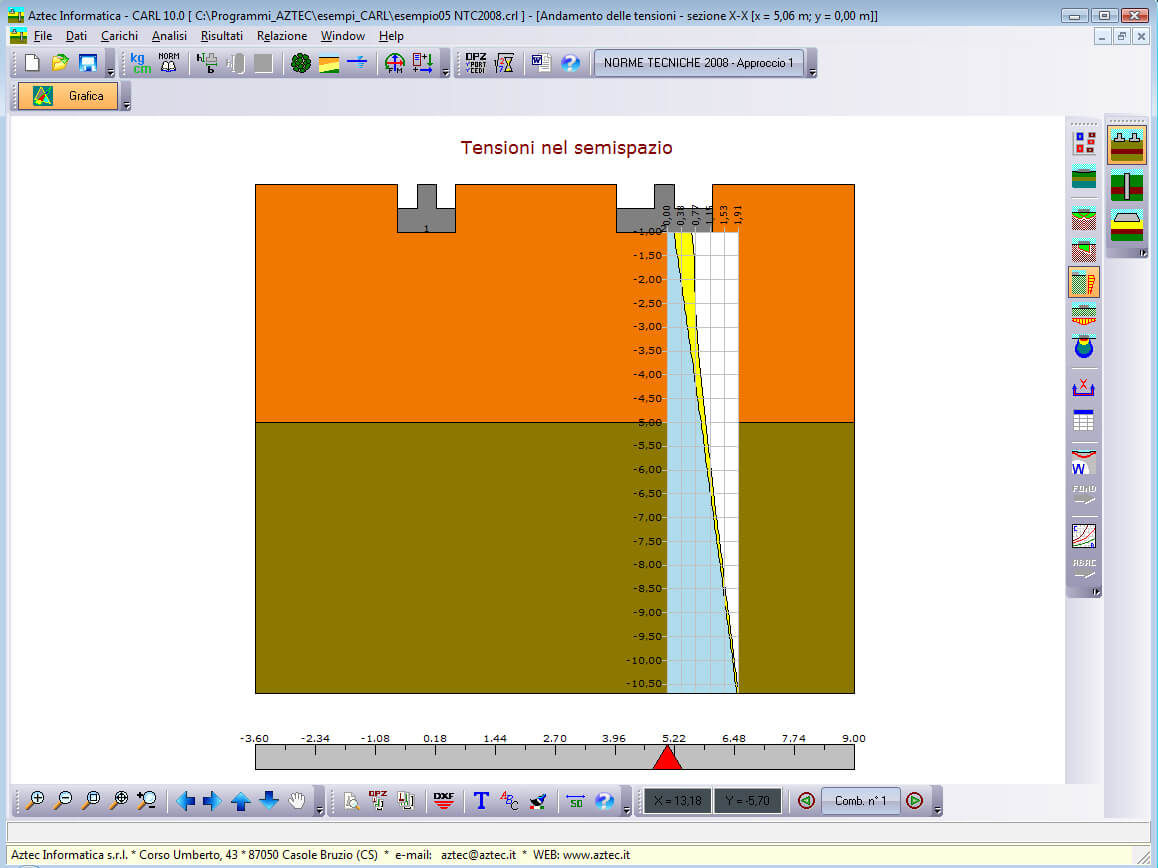The height and width of the screenshot is (868, 1158).
Task: Click the DXF export icon
Action: (444, 800)
